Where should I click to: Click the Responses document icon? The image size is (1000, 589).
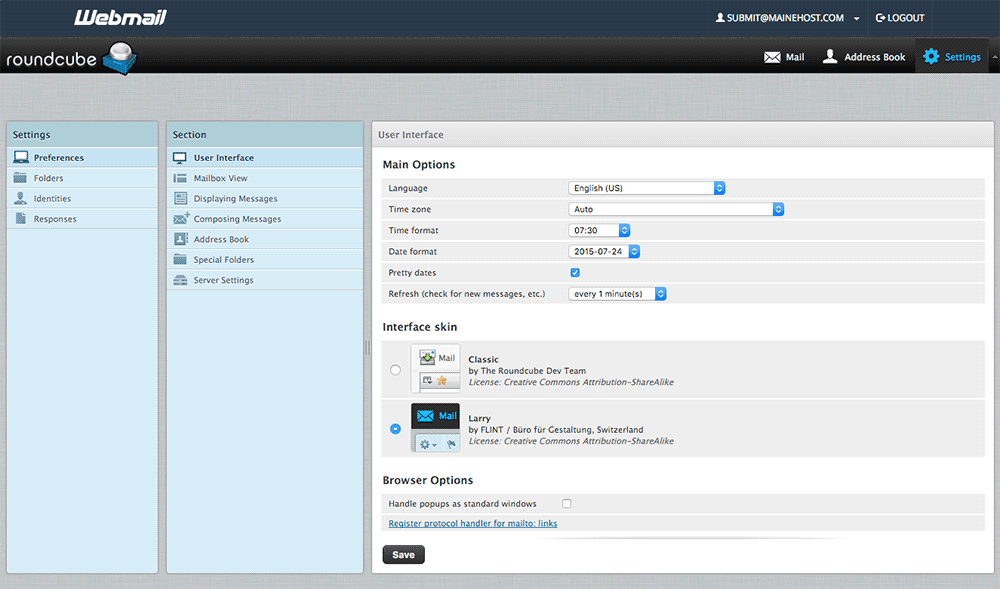coord(21,219)
